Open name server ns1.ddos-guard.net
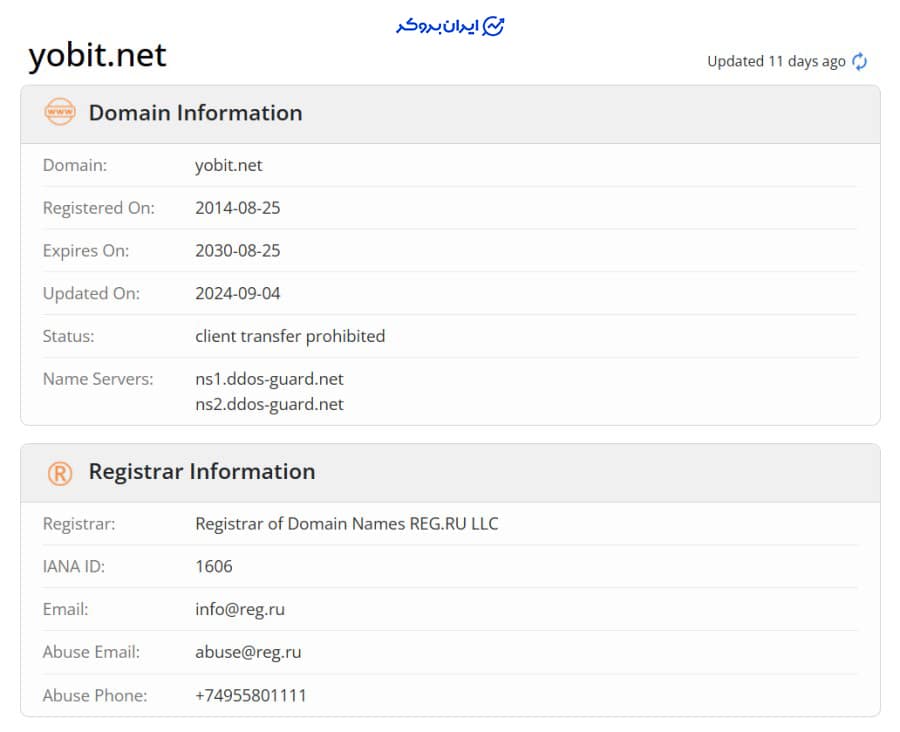Screen dimensions: 900x732 point(269,379)
